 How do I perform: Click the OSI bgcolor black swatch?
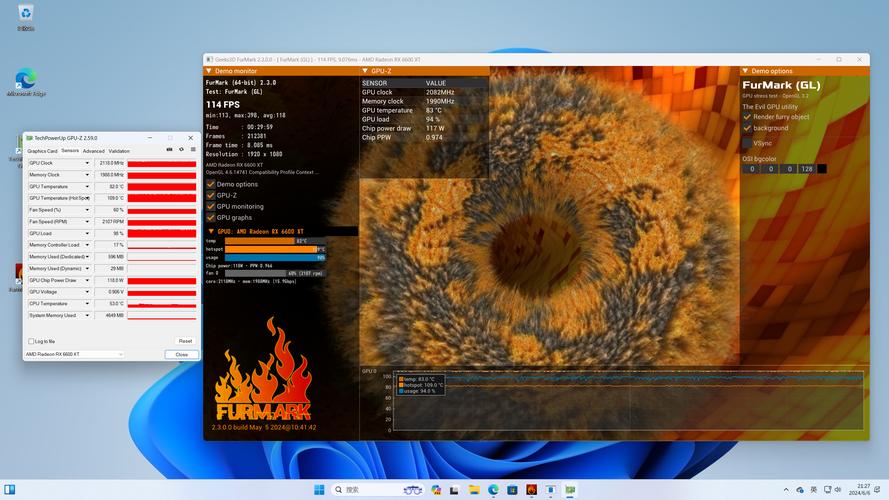[822, 169]
